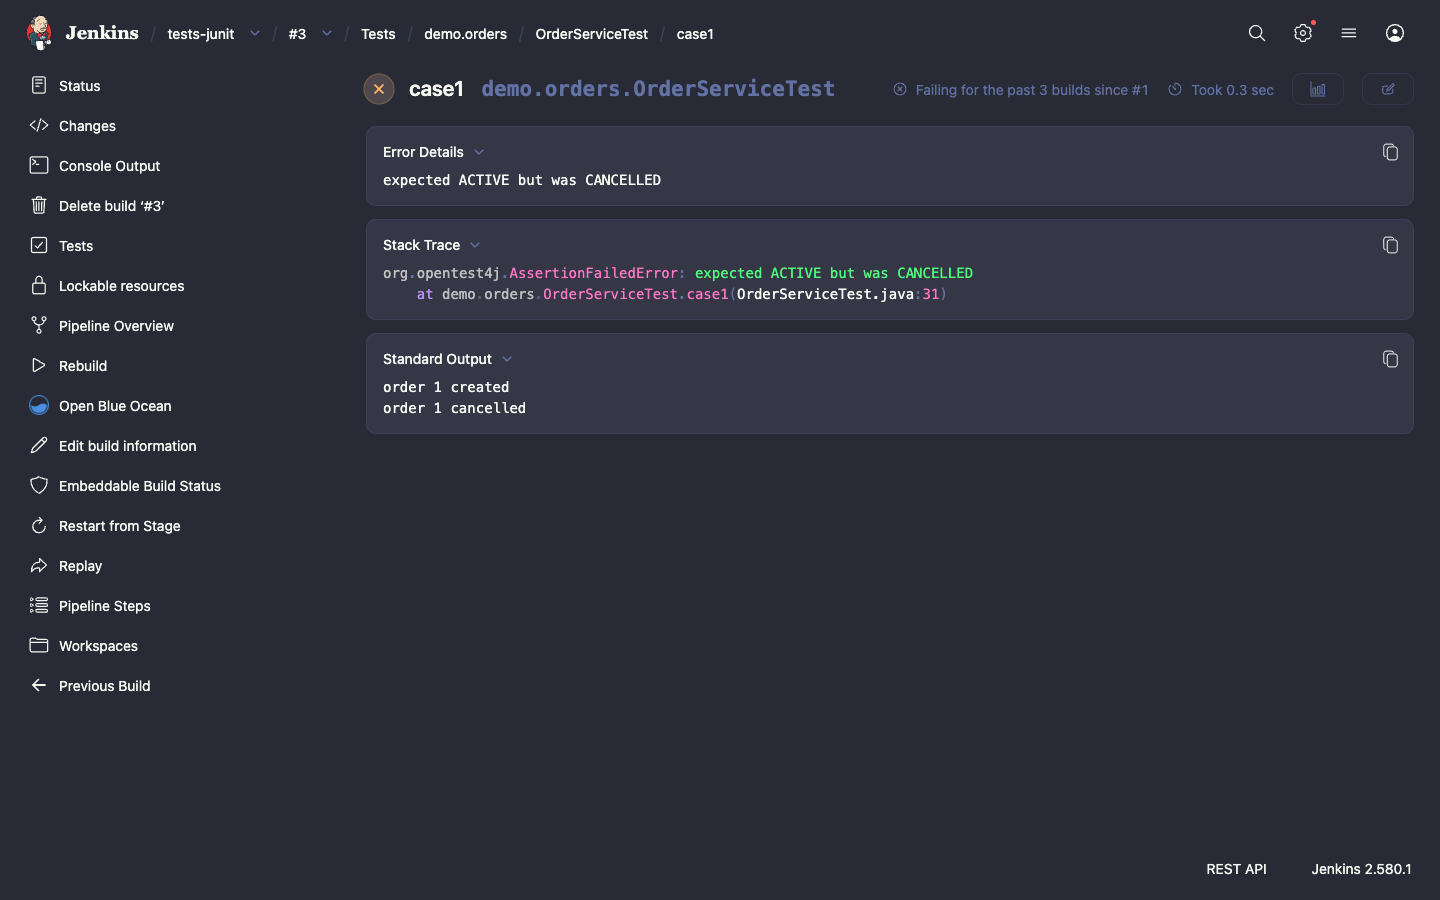Image resolution: width=1440 pixels, height=900 pixels.
Task: Click the test history chart icon button
Action: tap(1318, 89)
